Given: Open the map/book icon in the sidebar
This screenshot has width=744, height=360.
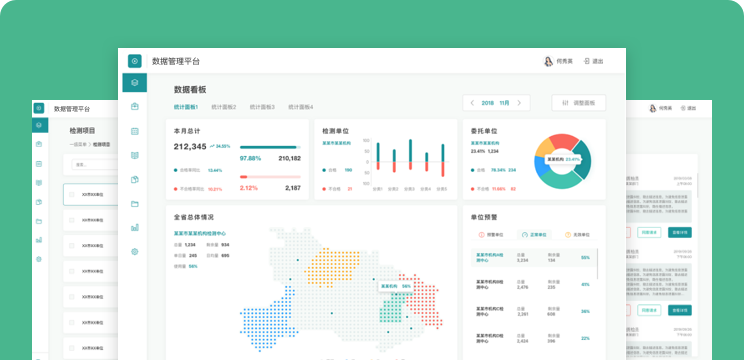Looking at the screenshot, I should tap(135, 156).
